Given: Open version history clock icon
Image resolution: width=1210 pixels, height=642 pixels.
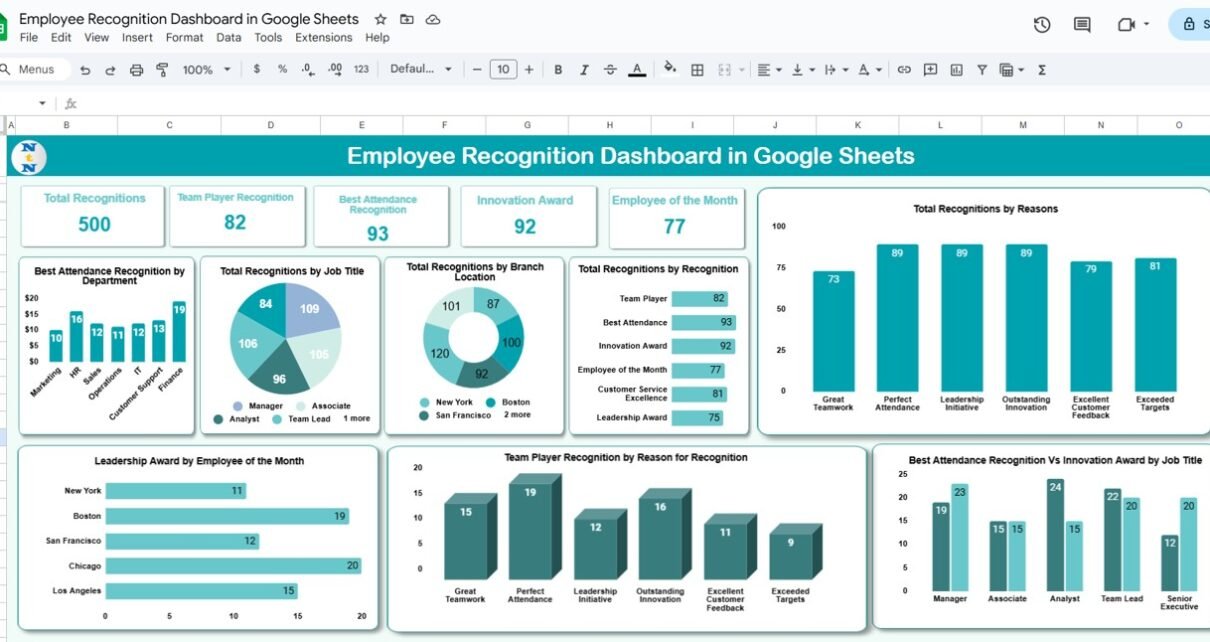Looking at the screenshot, I should coord(1042,25).
